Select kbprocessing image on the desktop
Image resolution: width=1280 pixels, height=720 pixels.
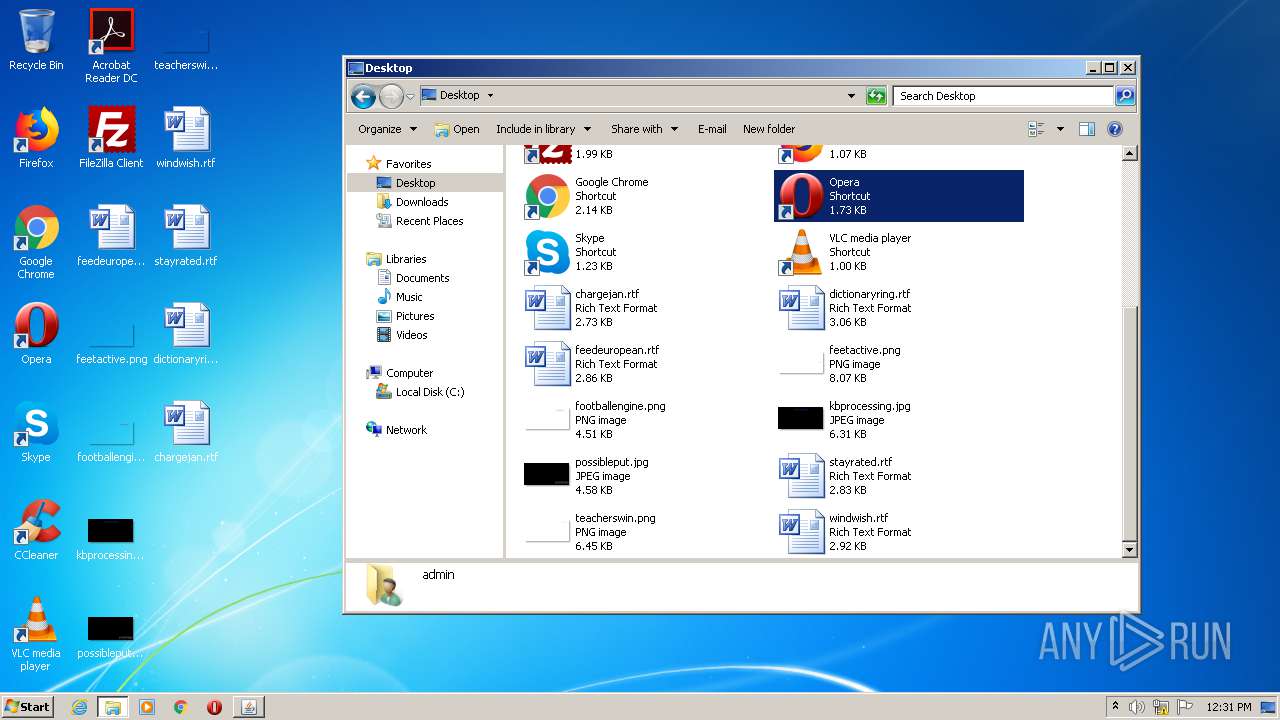[x=111, y=539]
